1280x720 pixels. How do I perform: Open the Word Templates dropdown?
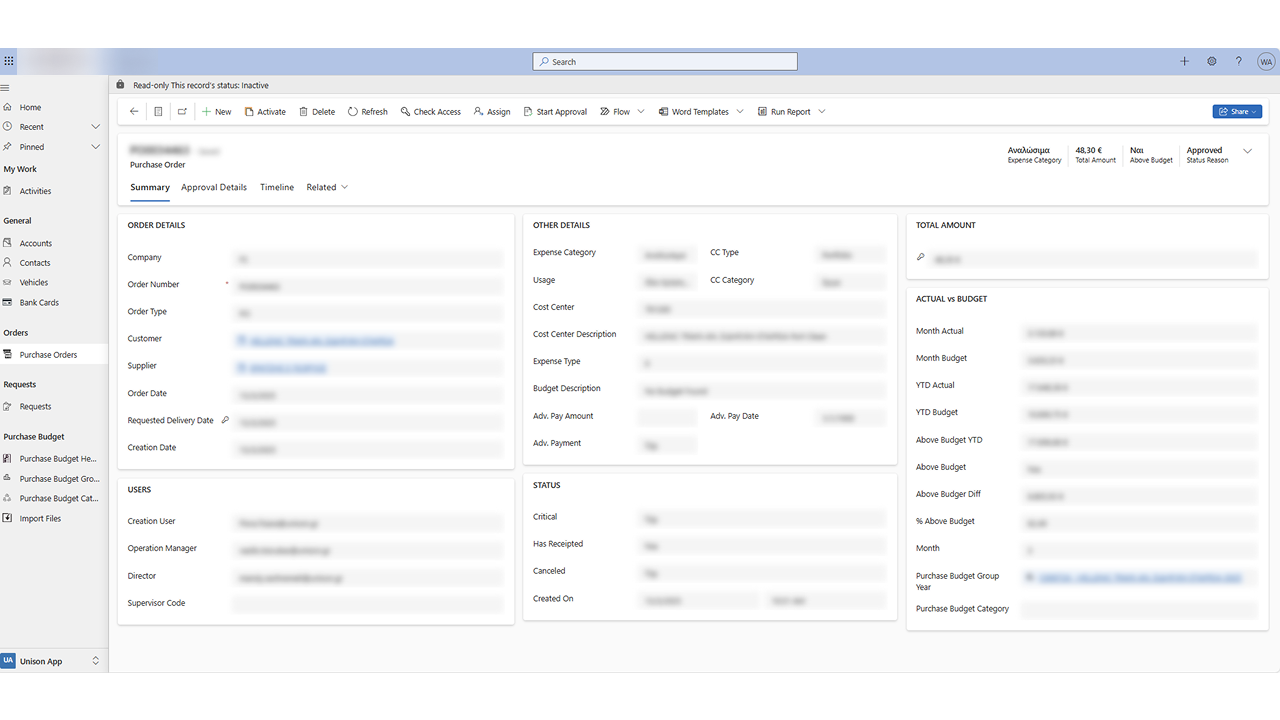(740, 112)
